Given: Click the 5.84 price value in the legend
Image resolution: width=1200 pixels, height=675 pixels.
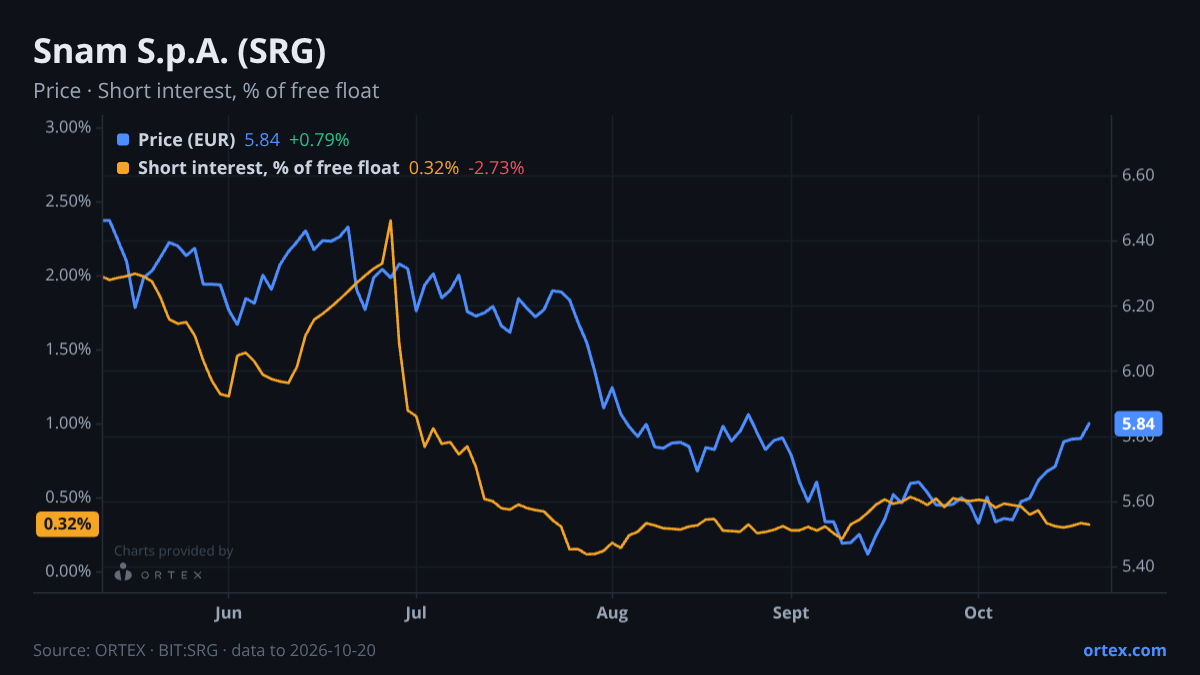Looking at the screenshot, I should 262,140.
